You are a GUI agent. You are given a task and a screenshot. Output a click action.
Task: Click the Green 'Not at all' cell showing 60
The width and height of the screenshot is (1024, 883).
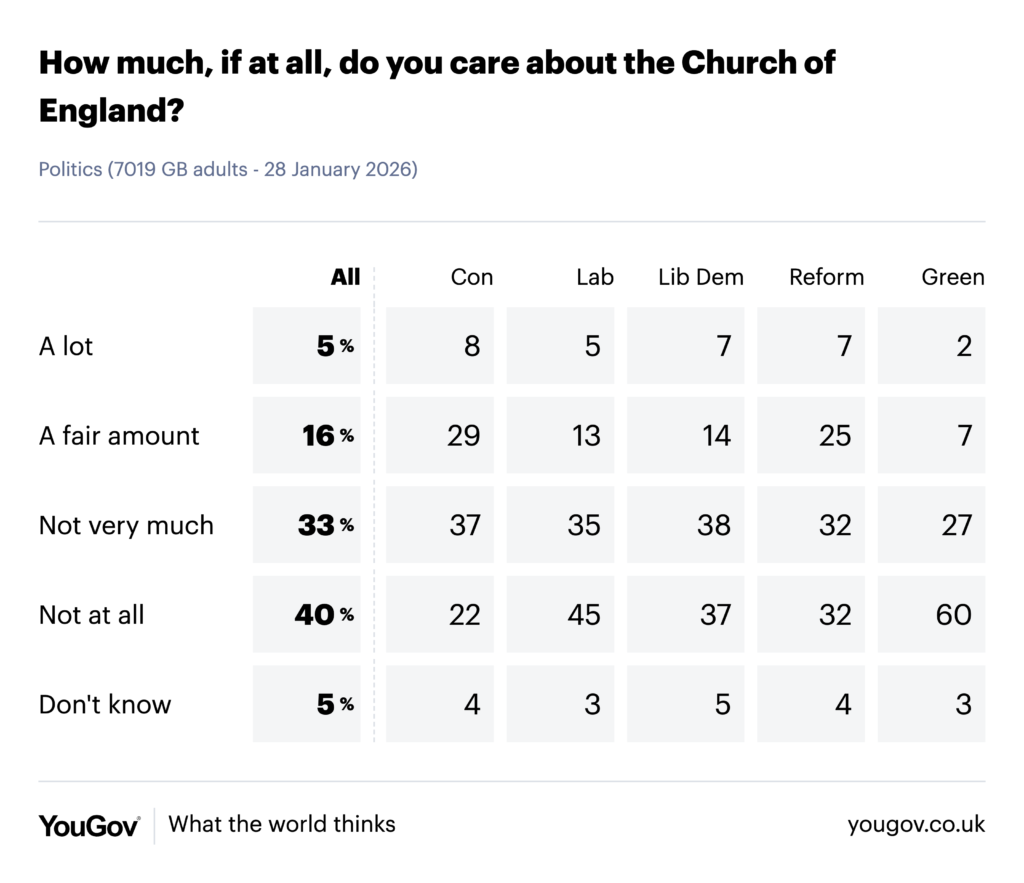[x=932, y=615]
